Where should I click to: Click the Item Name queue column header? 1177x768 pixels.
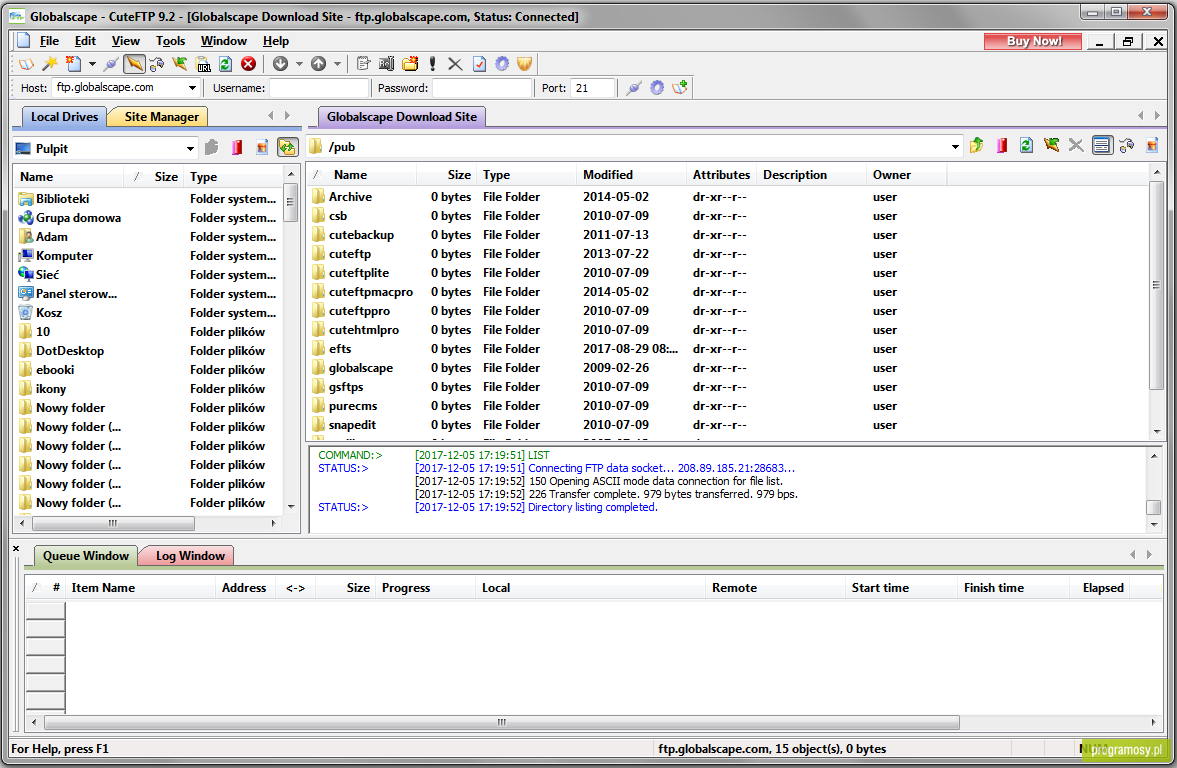click(140, 589)
